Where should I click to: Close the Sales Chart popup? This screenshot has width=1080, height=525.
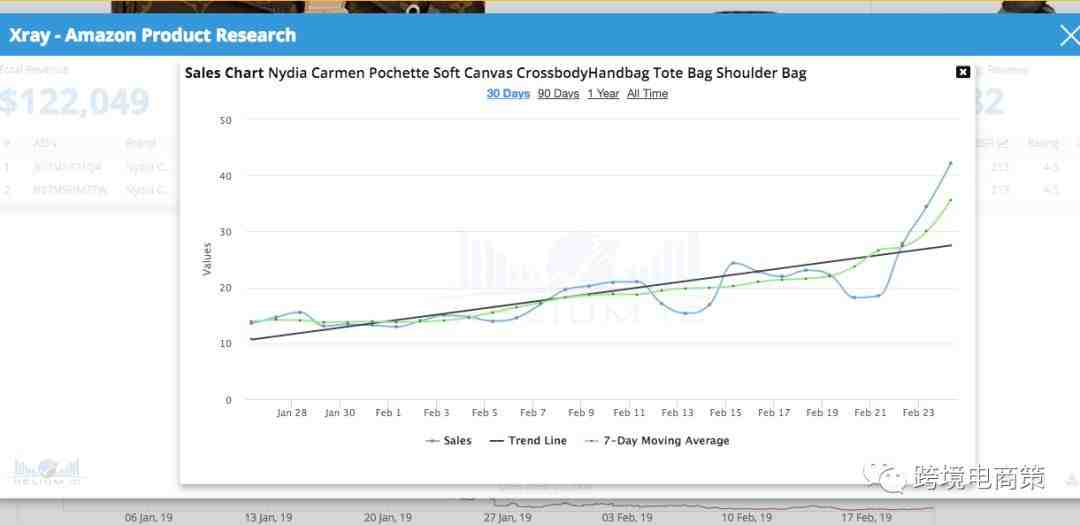pyautogui.click(x=963, y=72)
